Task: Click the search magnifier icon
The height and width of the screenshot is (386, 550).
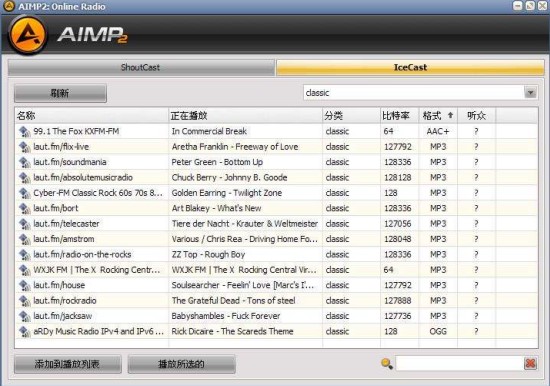Action: tap(387, 364)
